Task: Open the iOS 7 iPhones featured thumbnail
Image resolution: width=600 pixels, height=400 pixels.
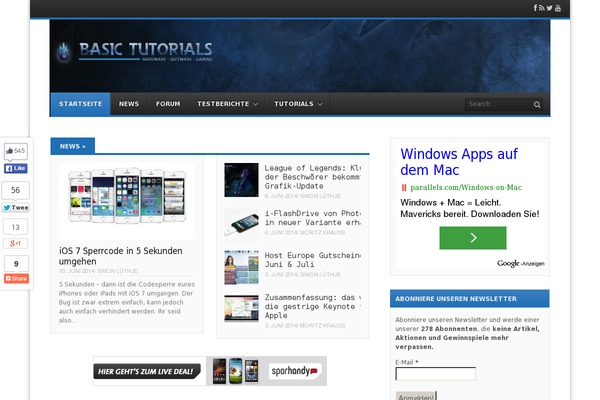Action: click(x=127, y=201)
